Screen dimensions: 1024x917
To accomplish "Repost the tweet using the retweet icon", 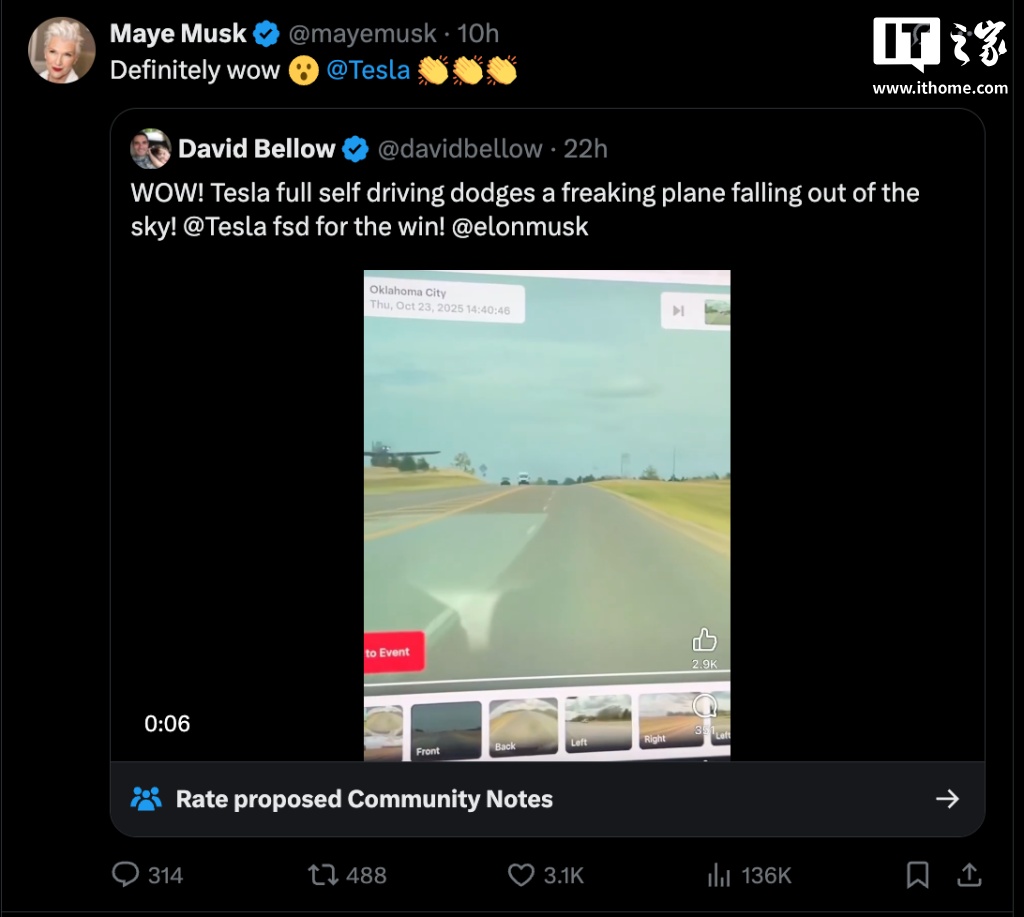I will click(x=322, y=875).
